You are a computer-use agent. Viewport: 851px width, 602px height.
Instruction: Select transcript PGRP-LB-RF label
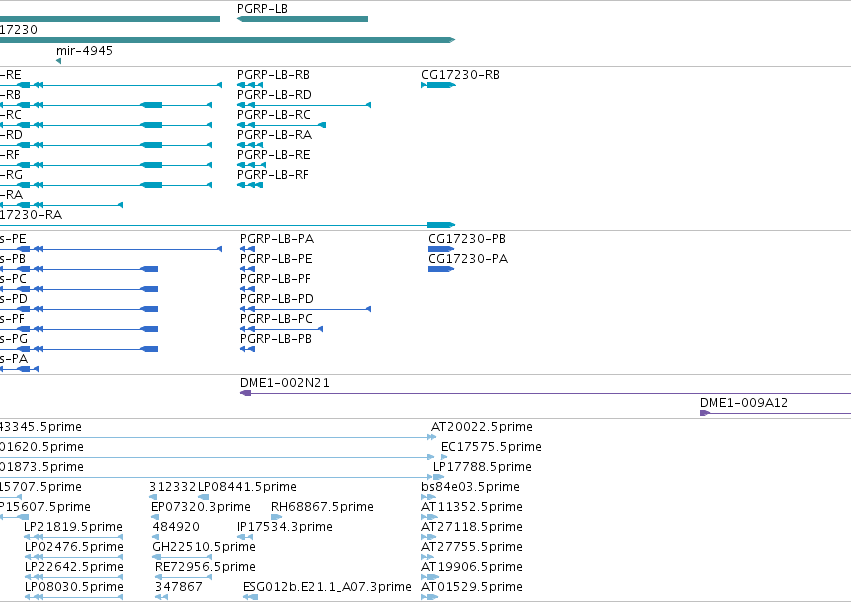(x=273, y=175)
